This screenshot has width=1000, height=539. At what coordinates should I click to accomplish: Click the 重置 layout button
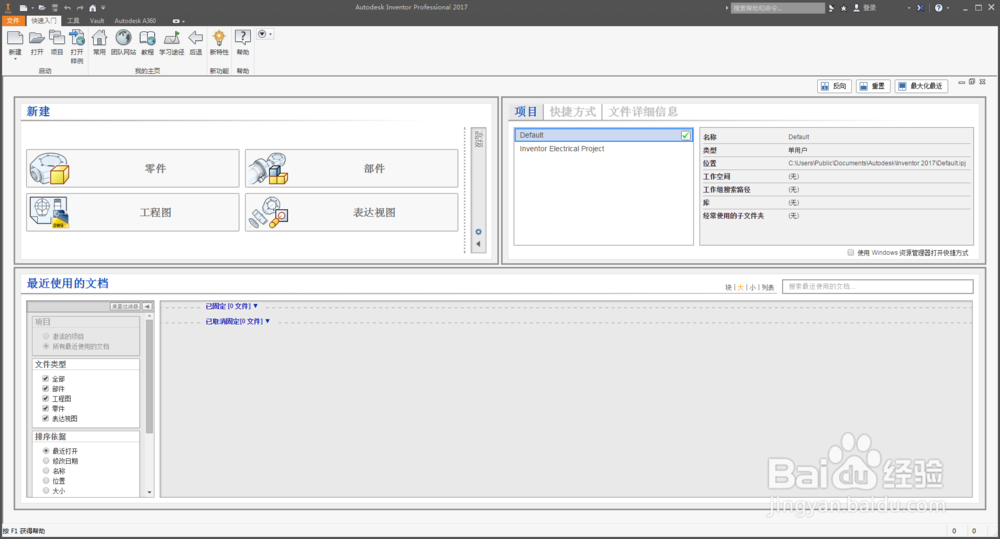[872, 85]
